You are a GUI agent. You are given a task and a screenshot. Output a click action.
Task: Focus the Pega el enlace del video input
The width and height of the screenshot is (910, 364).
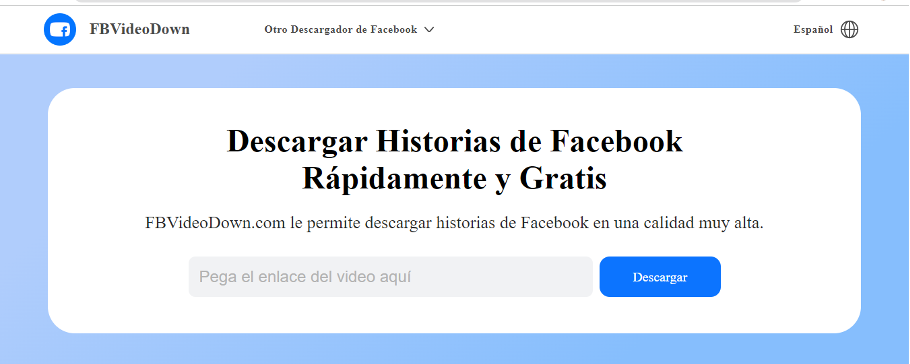pos(391,277)
